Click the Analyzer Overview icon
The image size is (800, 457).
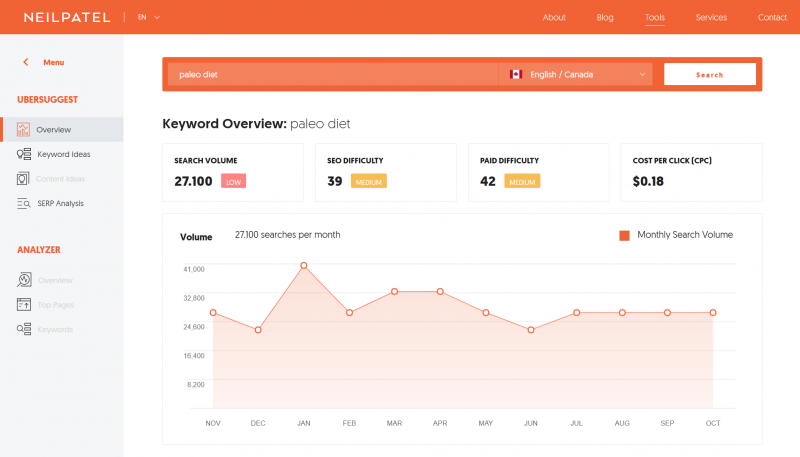tap(24, 280)
